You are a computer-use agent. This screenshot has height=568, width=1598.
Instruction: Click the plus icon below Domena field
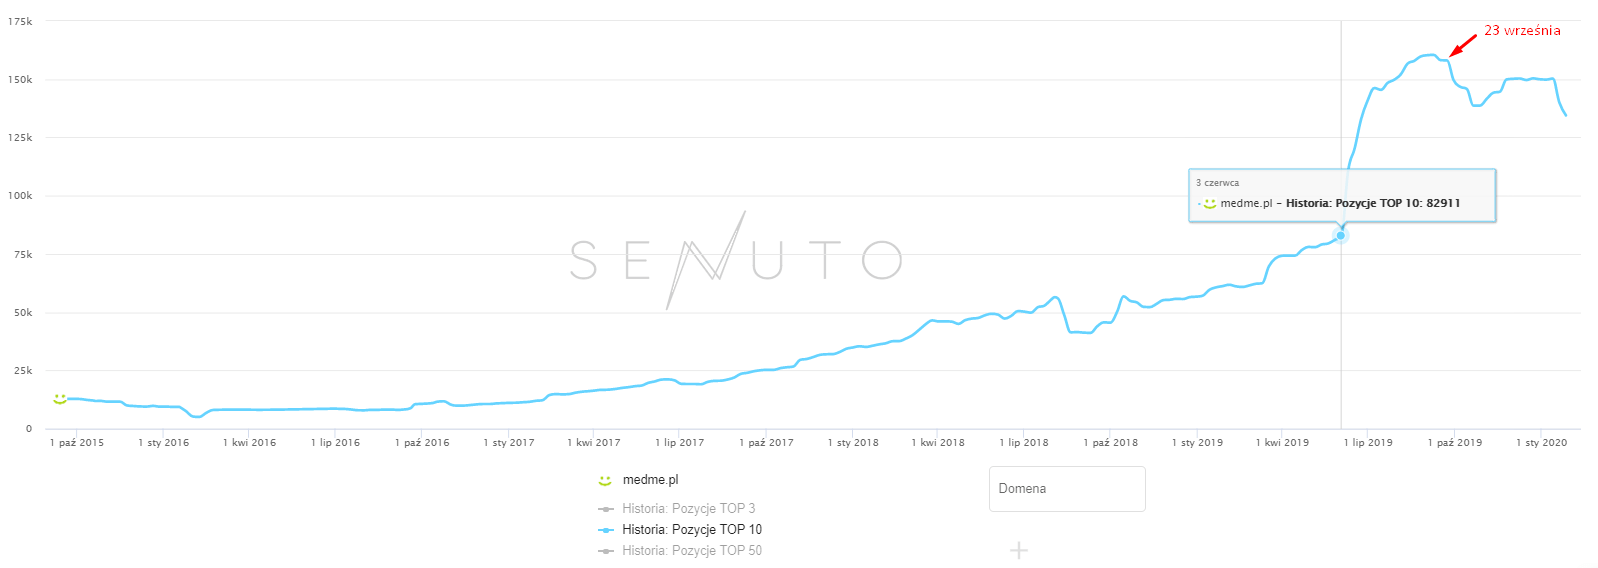pos(1018,550)
